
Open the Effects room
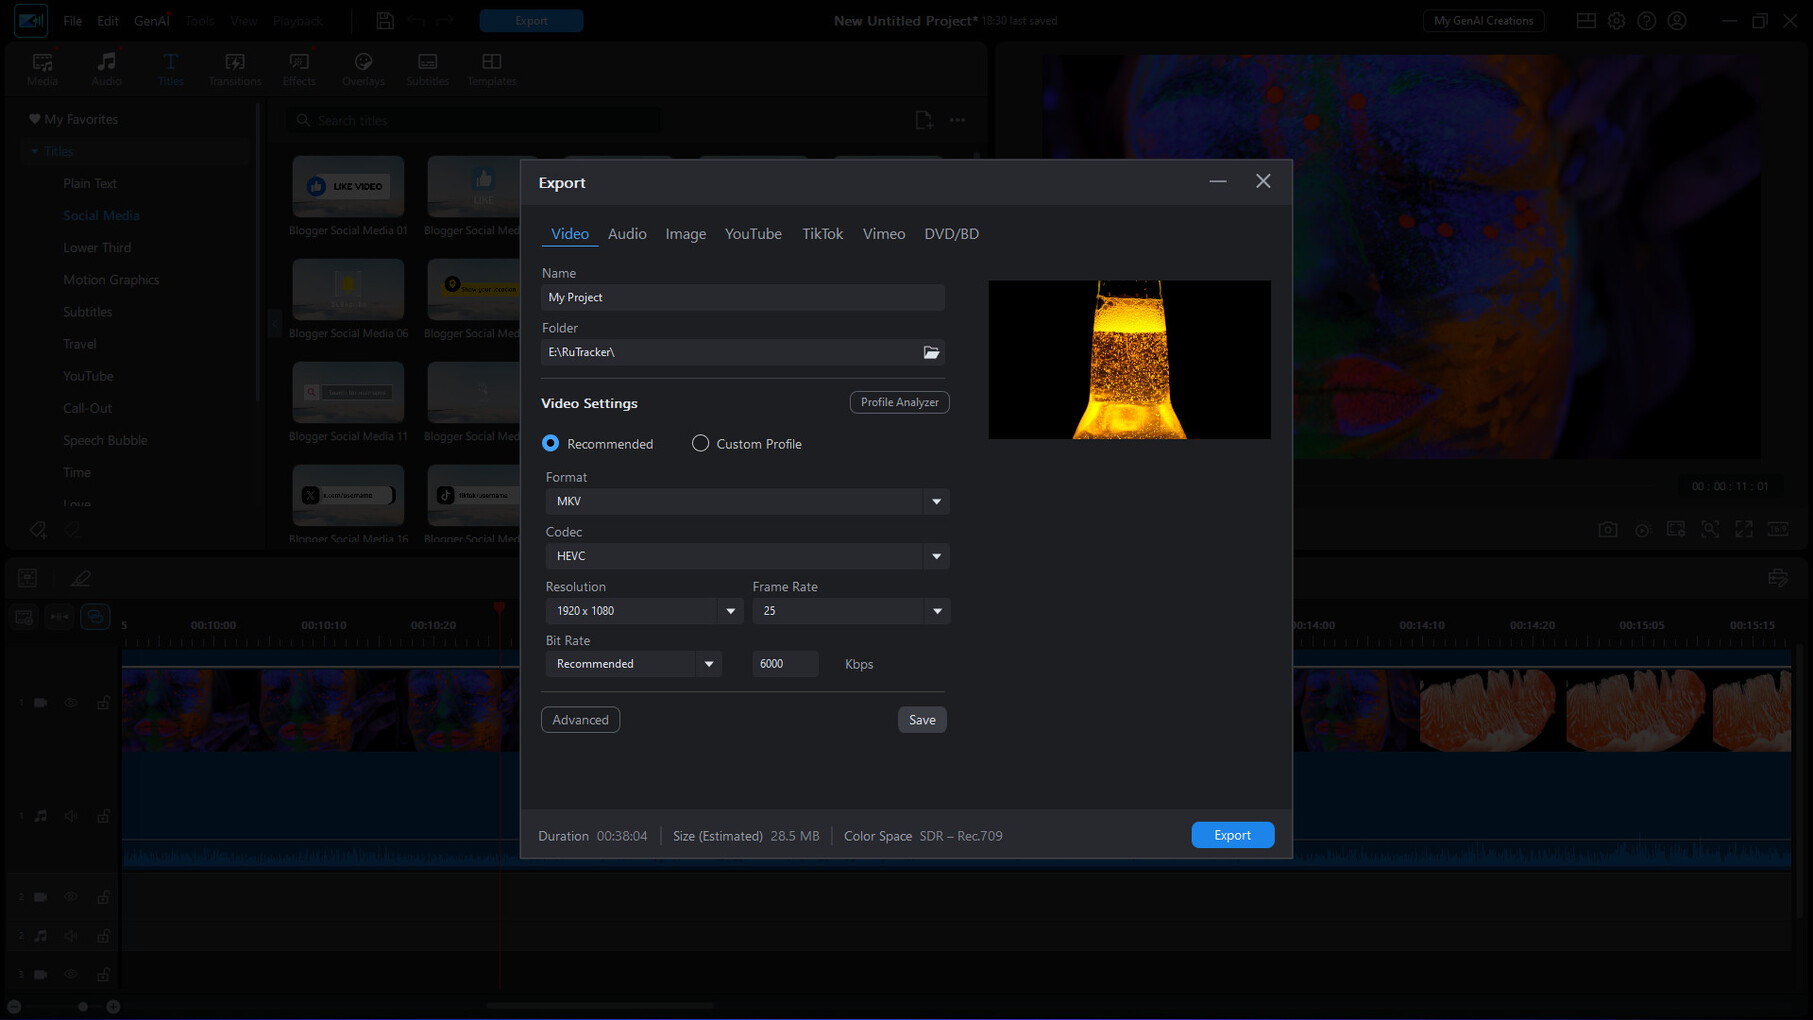299,69
